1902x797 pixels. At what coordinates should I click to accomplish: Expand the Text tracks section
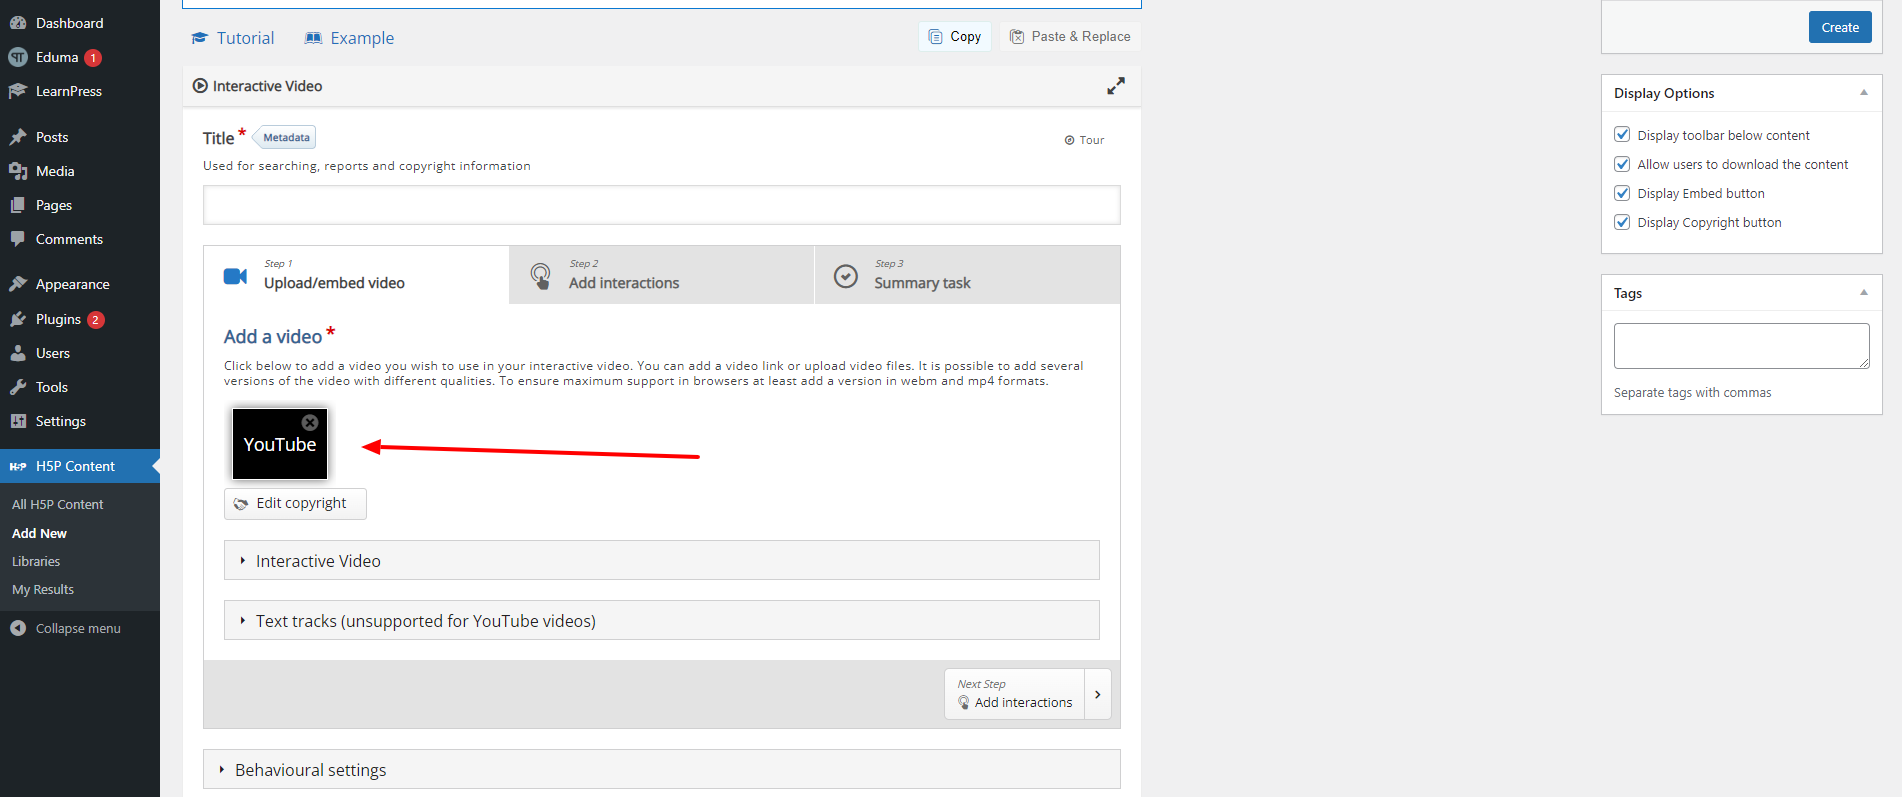coord(661,621)
